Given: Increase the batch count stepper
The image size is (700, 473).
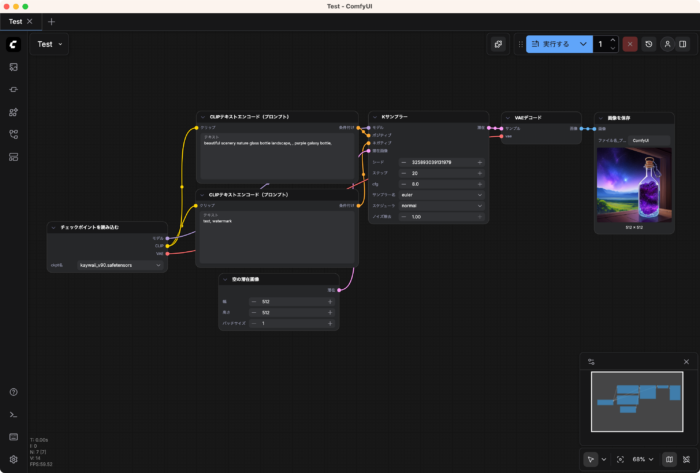Looking at the screenshot, I should [613, 40].
